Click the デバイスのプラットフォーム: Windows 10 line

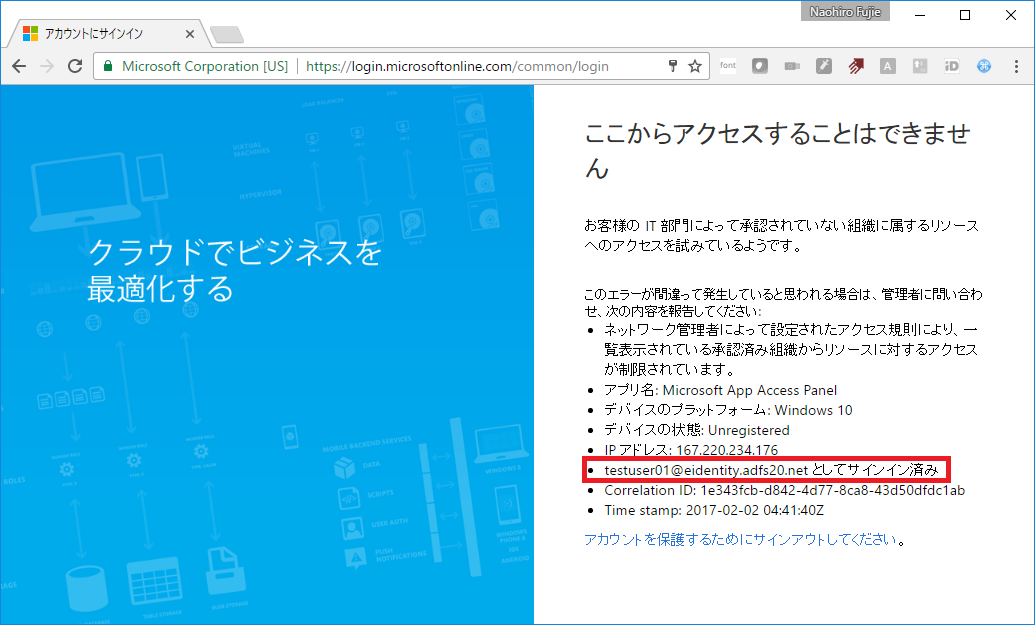(728, 410)
